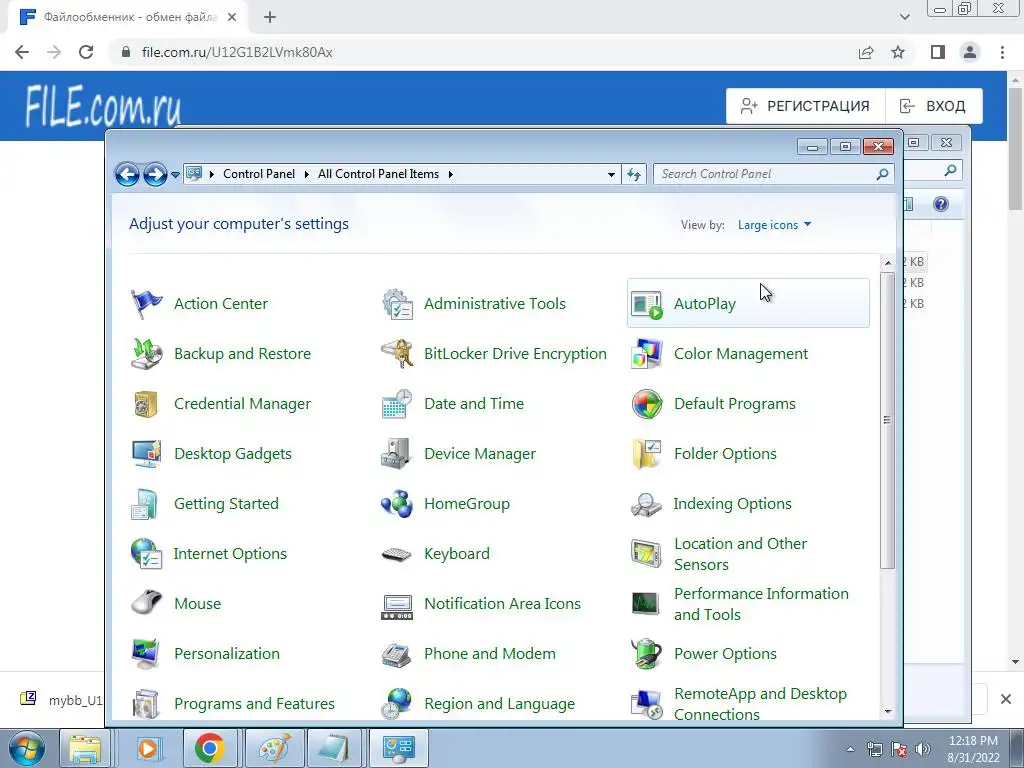Close the Chrome downloads bar
The width and height of the screenshot is (1024, 768).
[x=1006, y=699]
